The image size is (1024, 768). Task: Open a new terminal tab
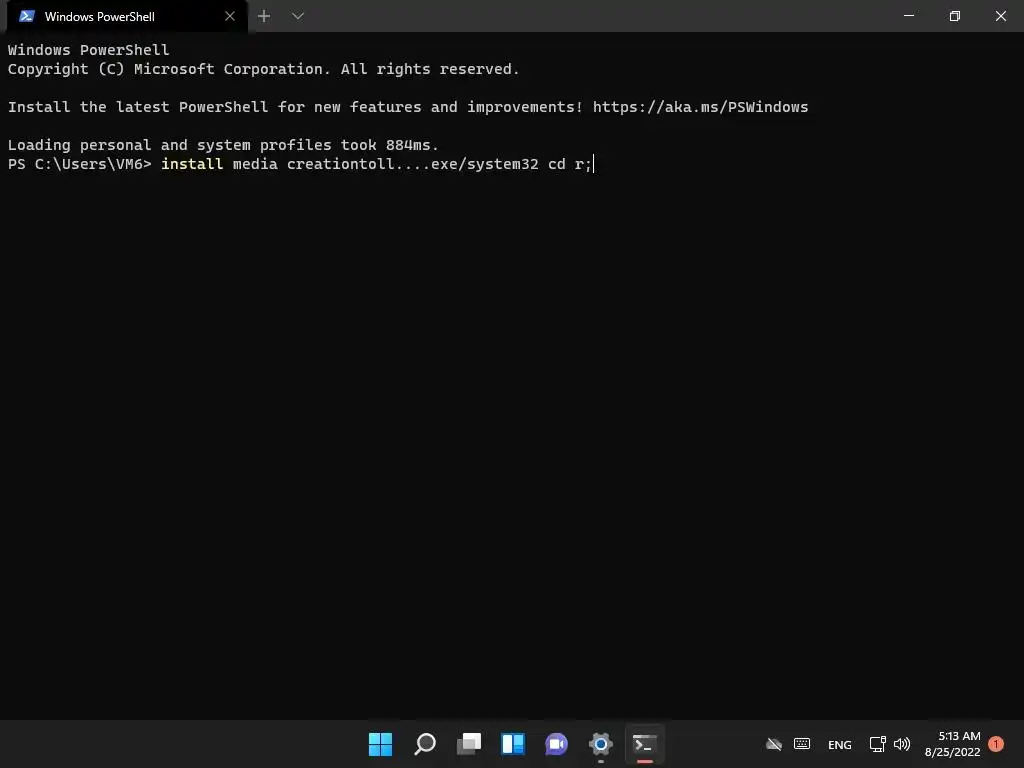(264, 16)
